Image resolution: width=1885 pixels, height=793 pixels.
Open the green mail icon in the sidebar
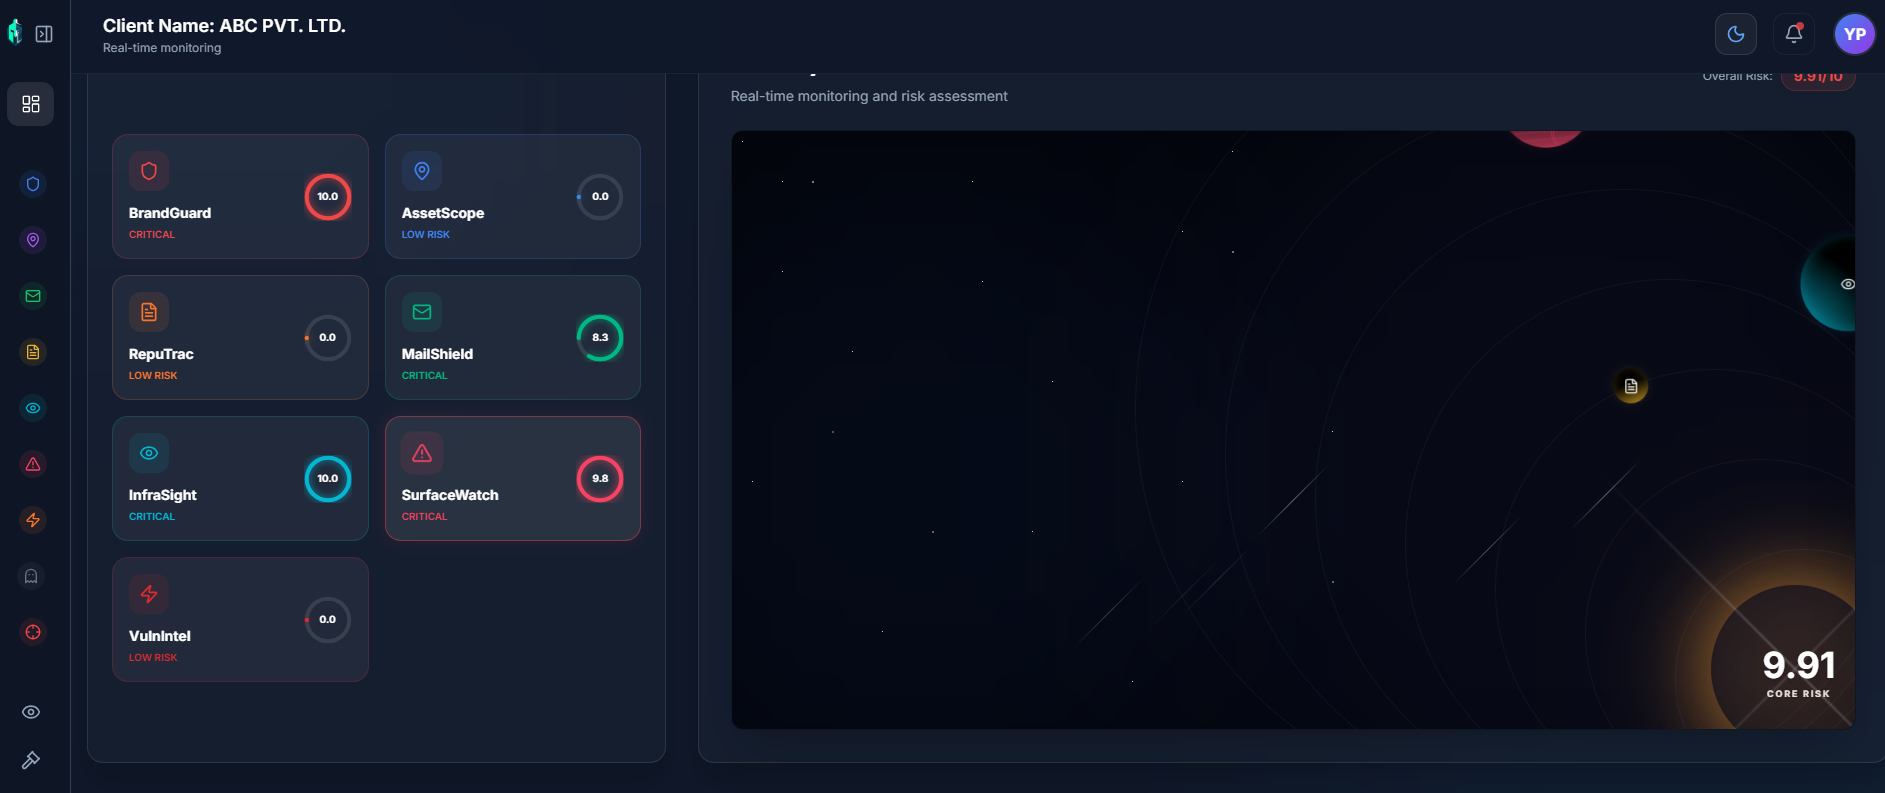(x=33, y=296)
